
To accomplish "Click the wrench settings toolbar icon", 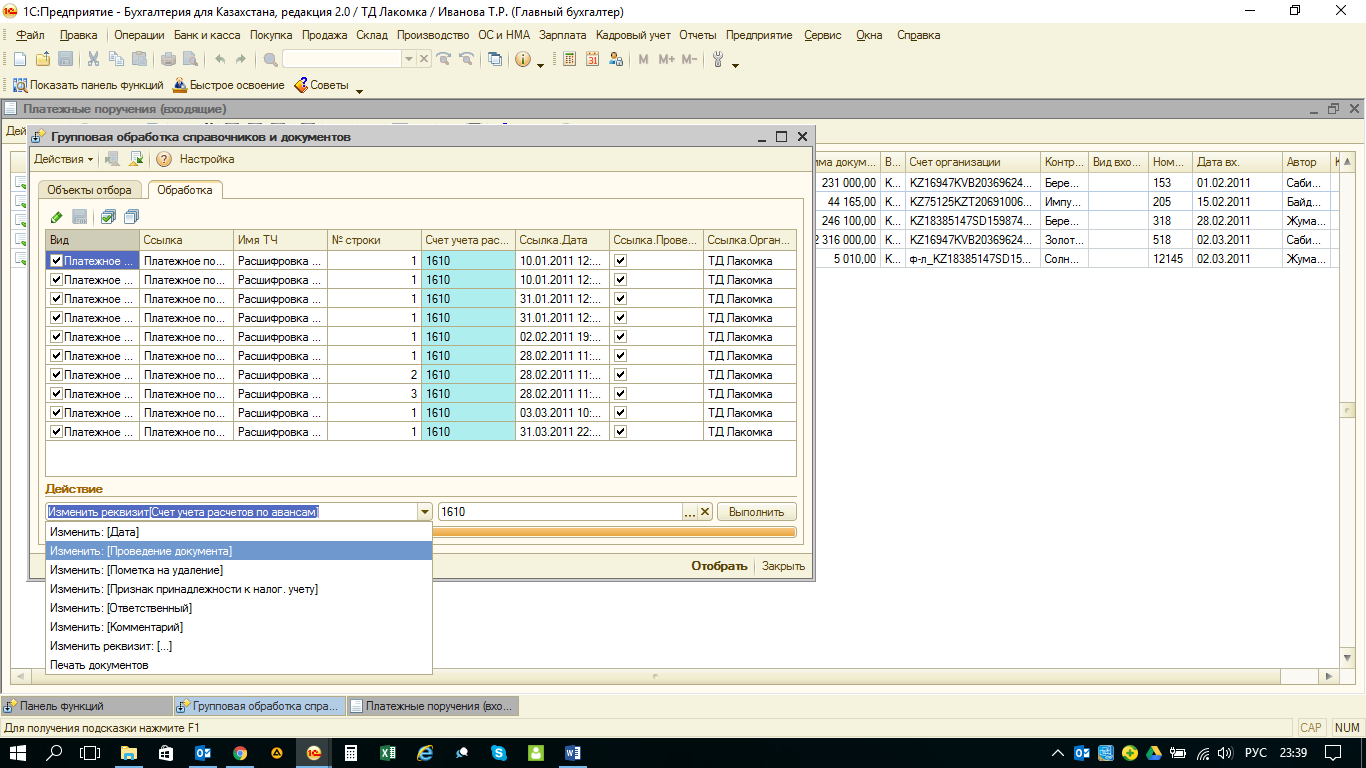I will point(717,60).
